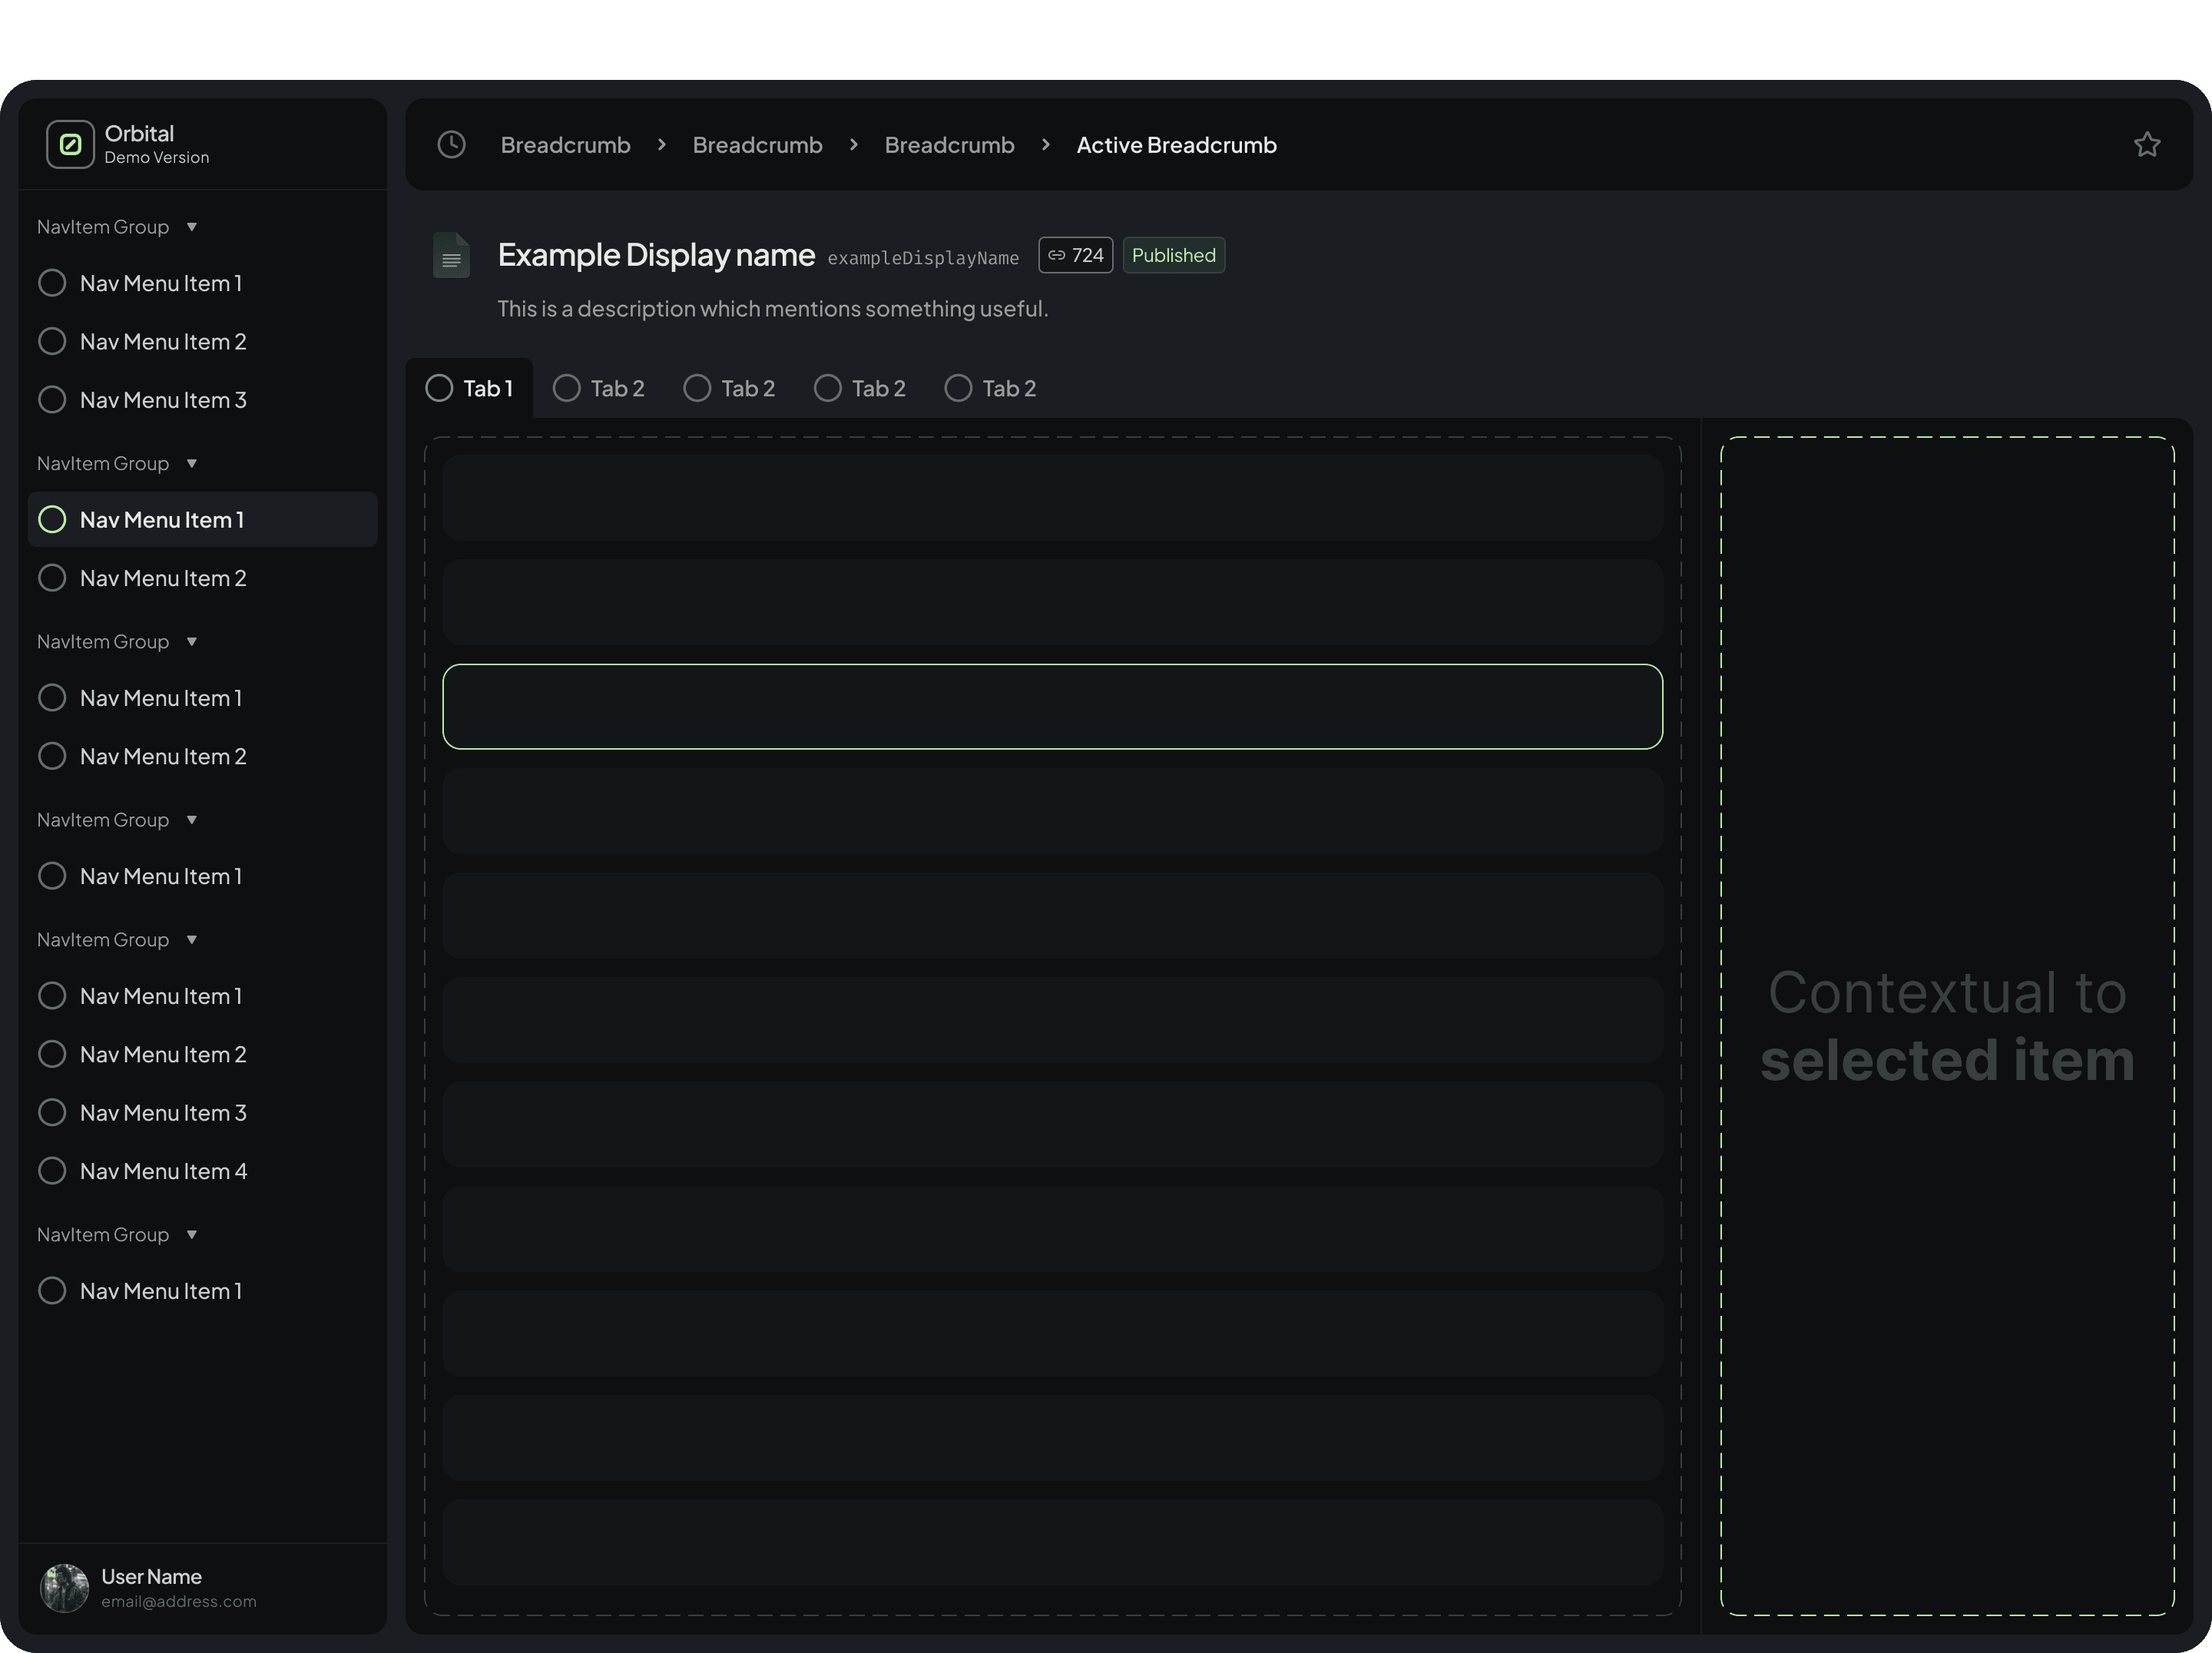The height and width of the screenshot is (1653, 2212).
Task: Click the user avatar thumbnail
Action: (x=64, y=1587)
